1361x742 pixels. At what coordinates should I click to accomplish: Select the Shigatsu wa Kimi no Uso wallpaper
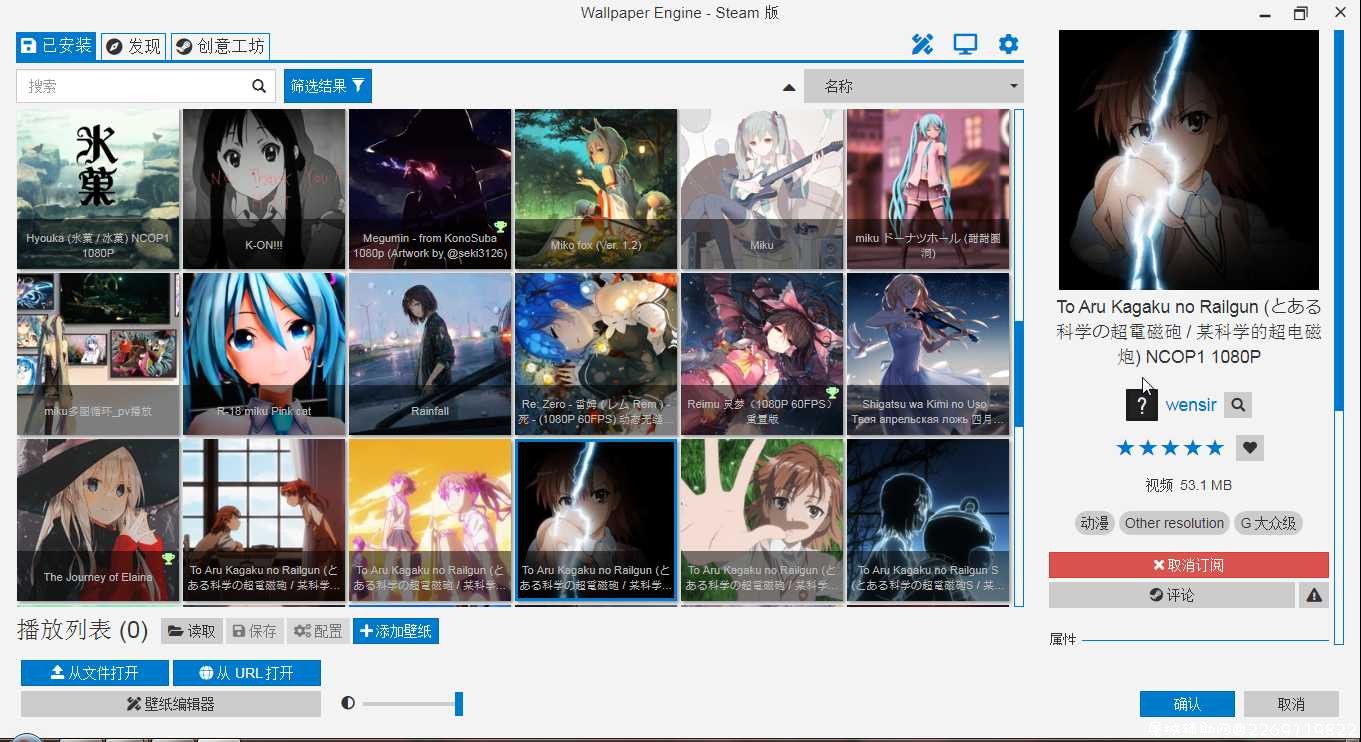click(x=928, y=354)
